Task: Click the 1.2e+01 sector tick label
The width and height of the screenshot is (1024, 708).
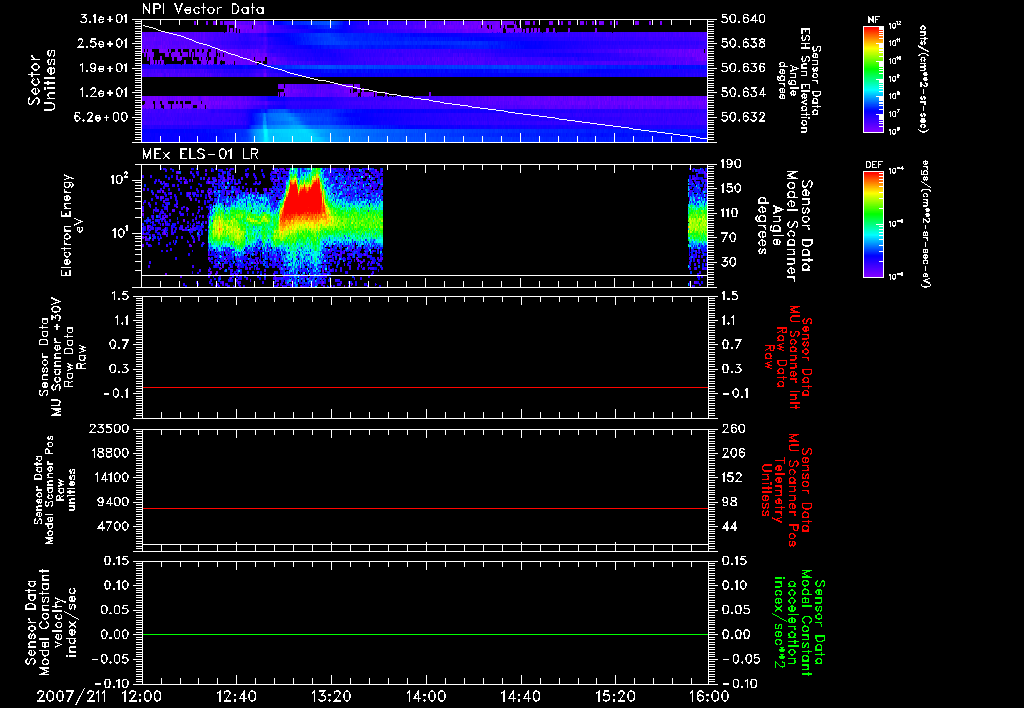Action: pos(104,92)
